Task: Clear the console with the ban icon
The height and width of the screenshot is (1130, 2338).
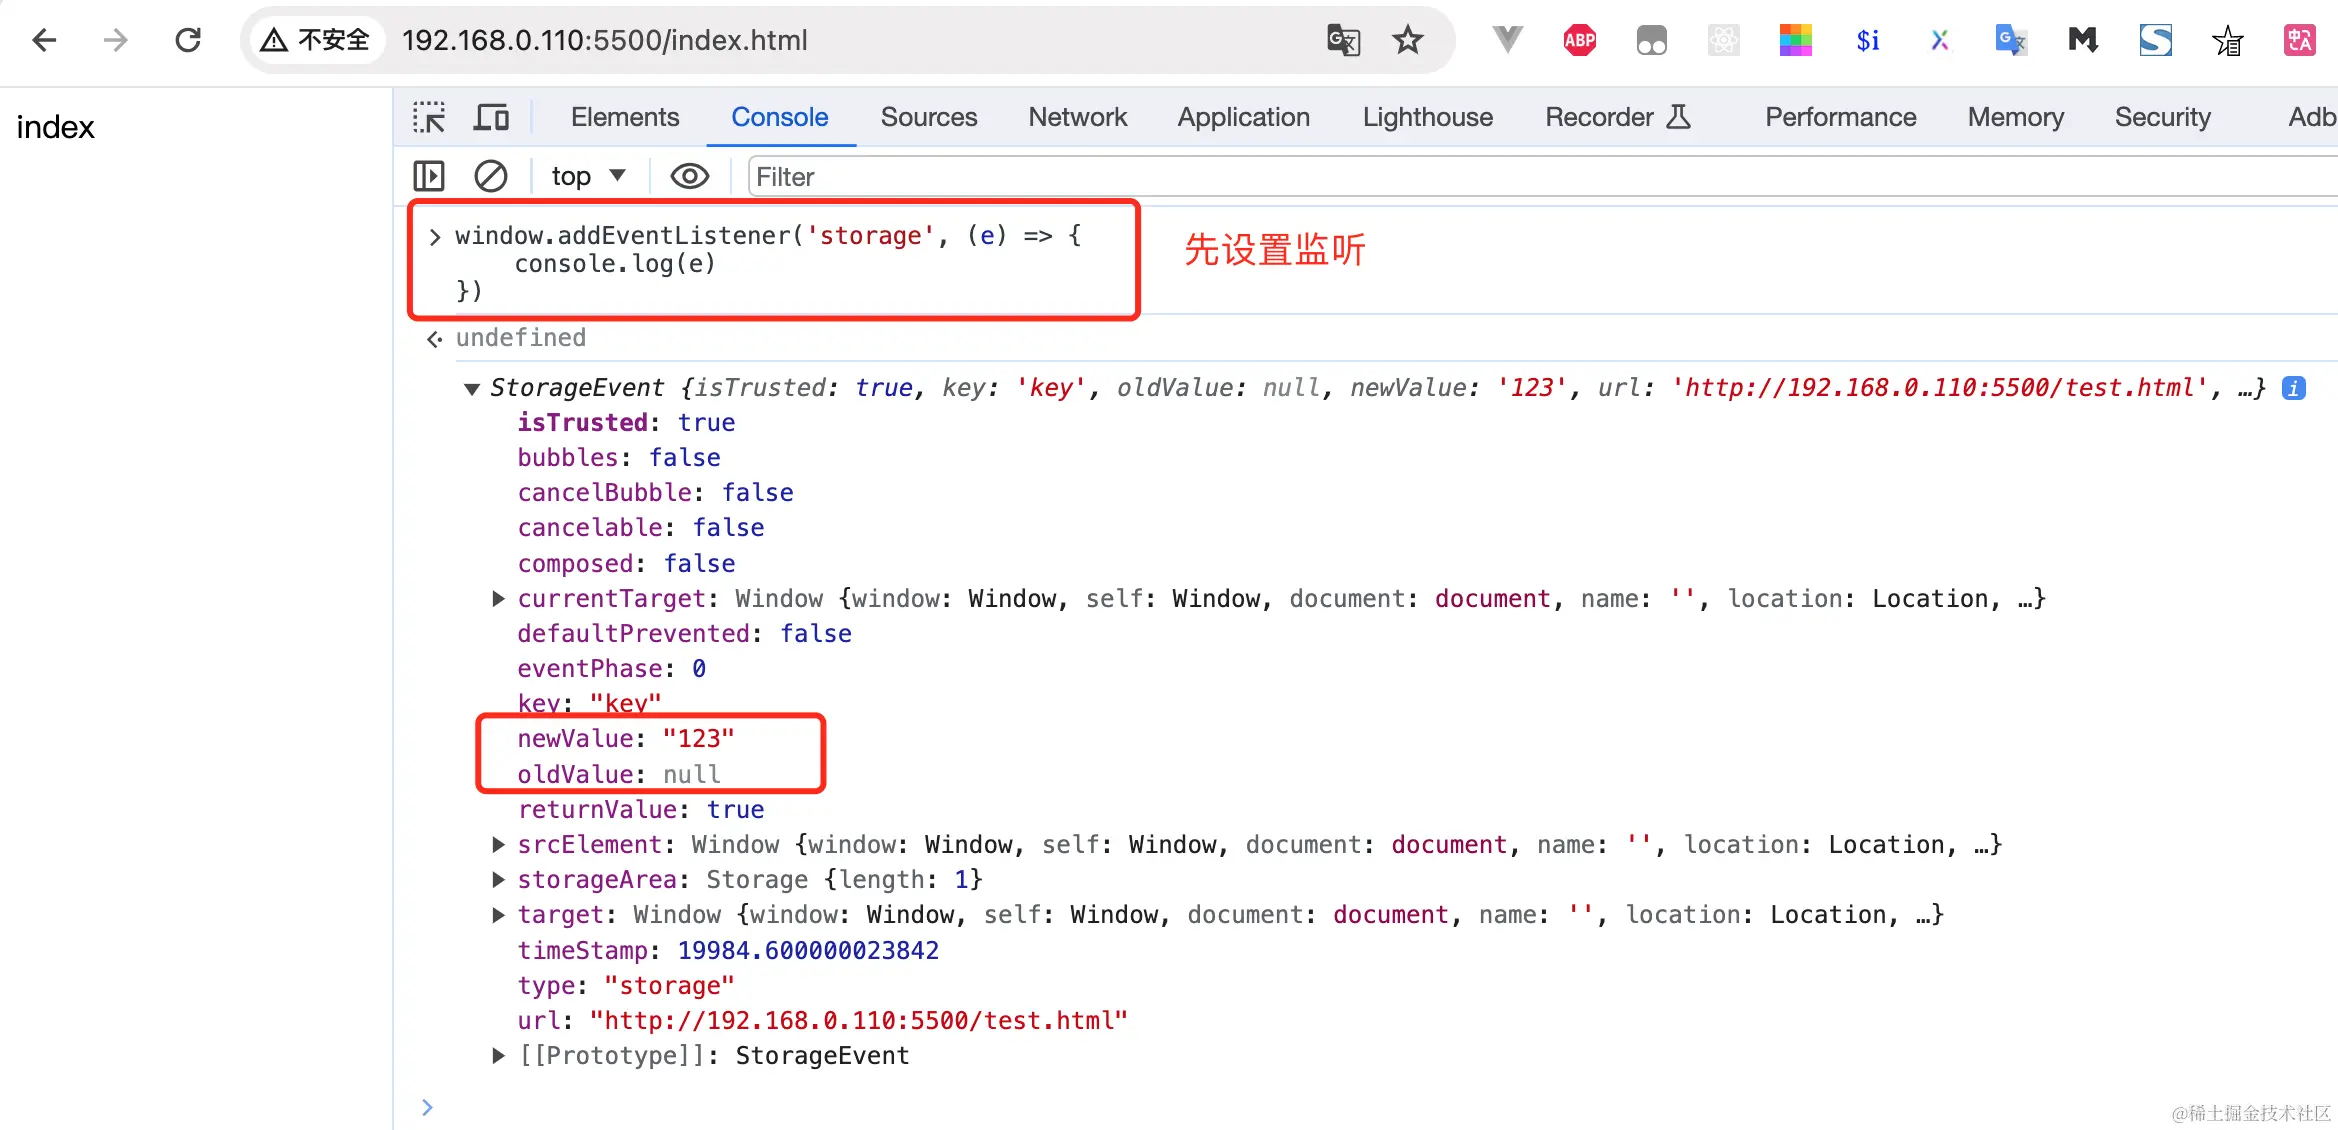Action: tap(490, 177)
